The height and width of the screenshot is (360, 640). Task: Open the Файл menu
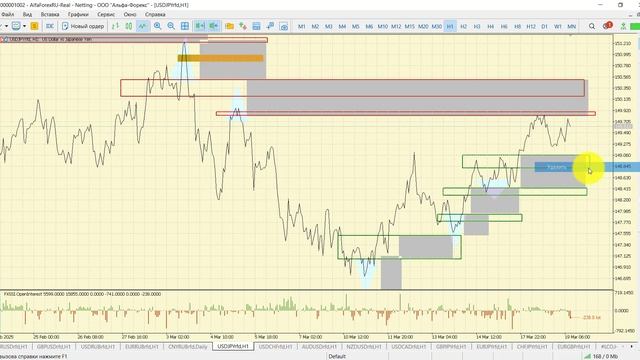(7, 14)
